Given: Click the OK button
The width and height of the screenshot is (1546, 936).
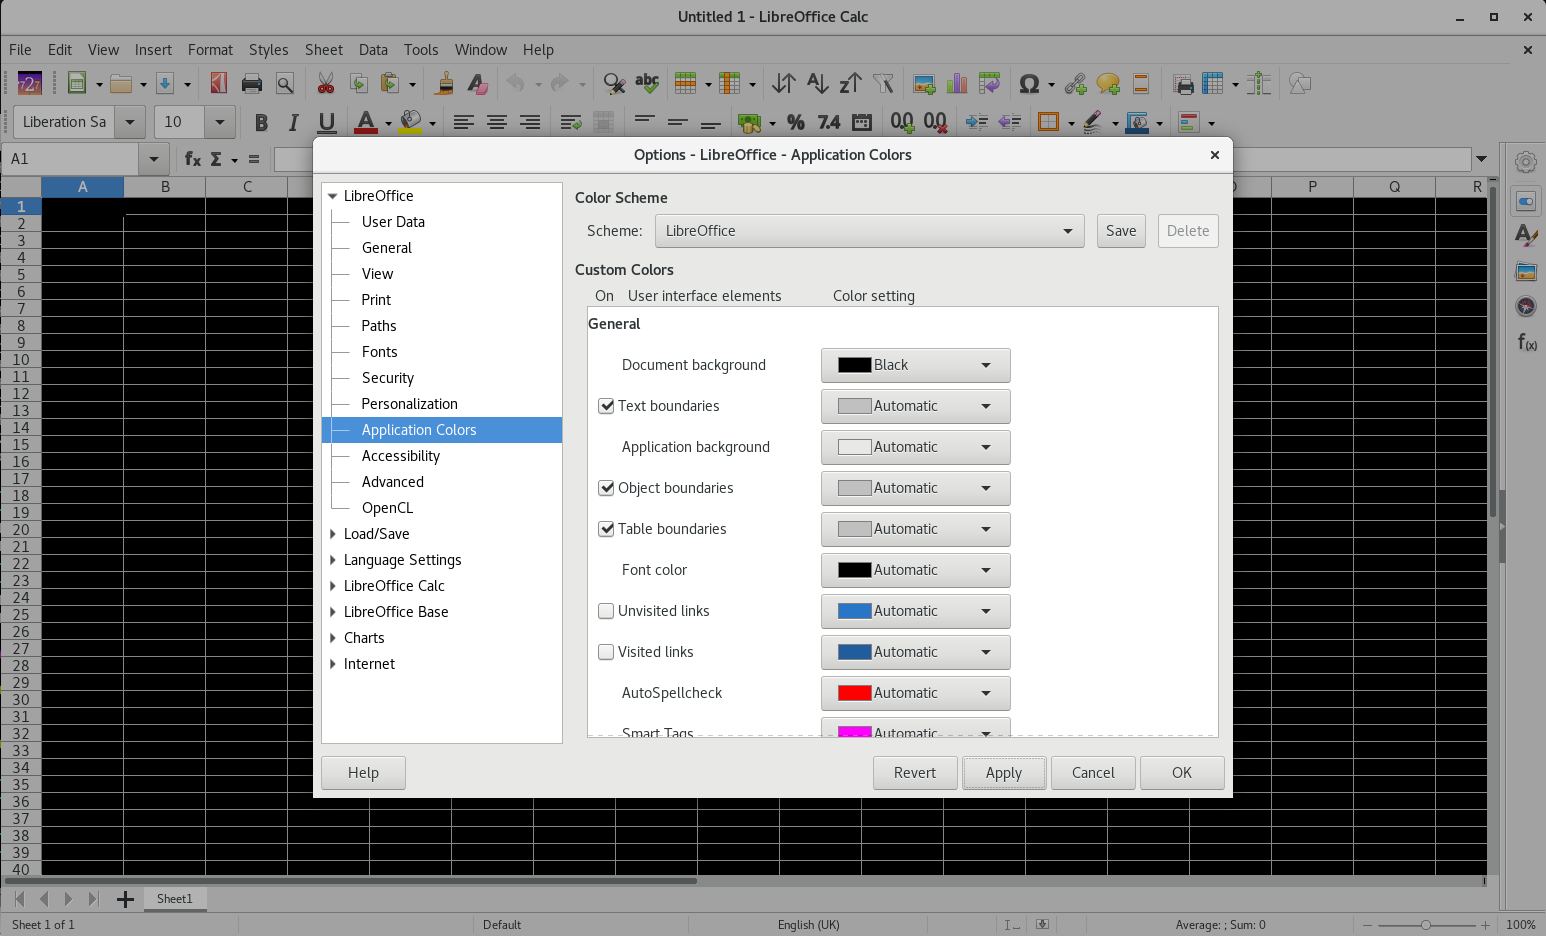Looking at the screenshot, I should (x=1182, y=773).
